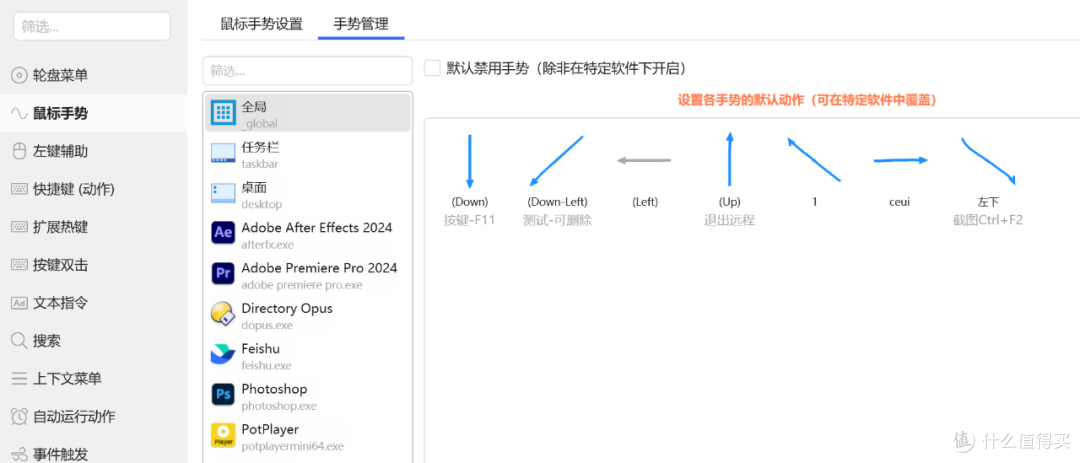This screenshot has height=463, width=1080.
Task: Click the After Effects Ae icon
Action: (223, 234)
